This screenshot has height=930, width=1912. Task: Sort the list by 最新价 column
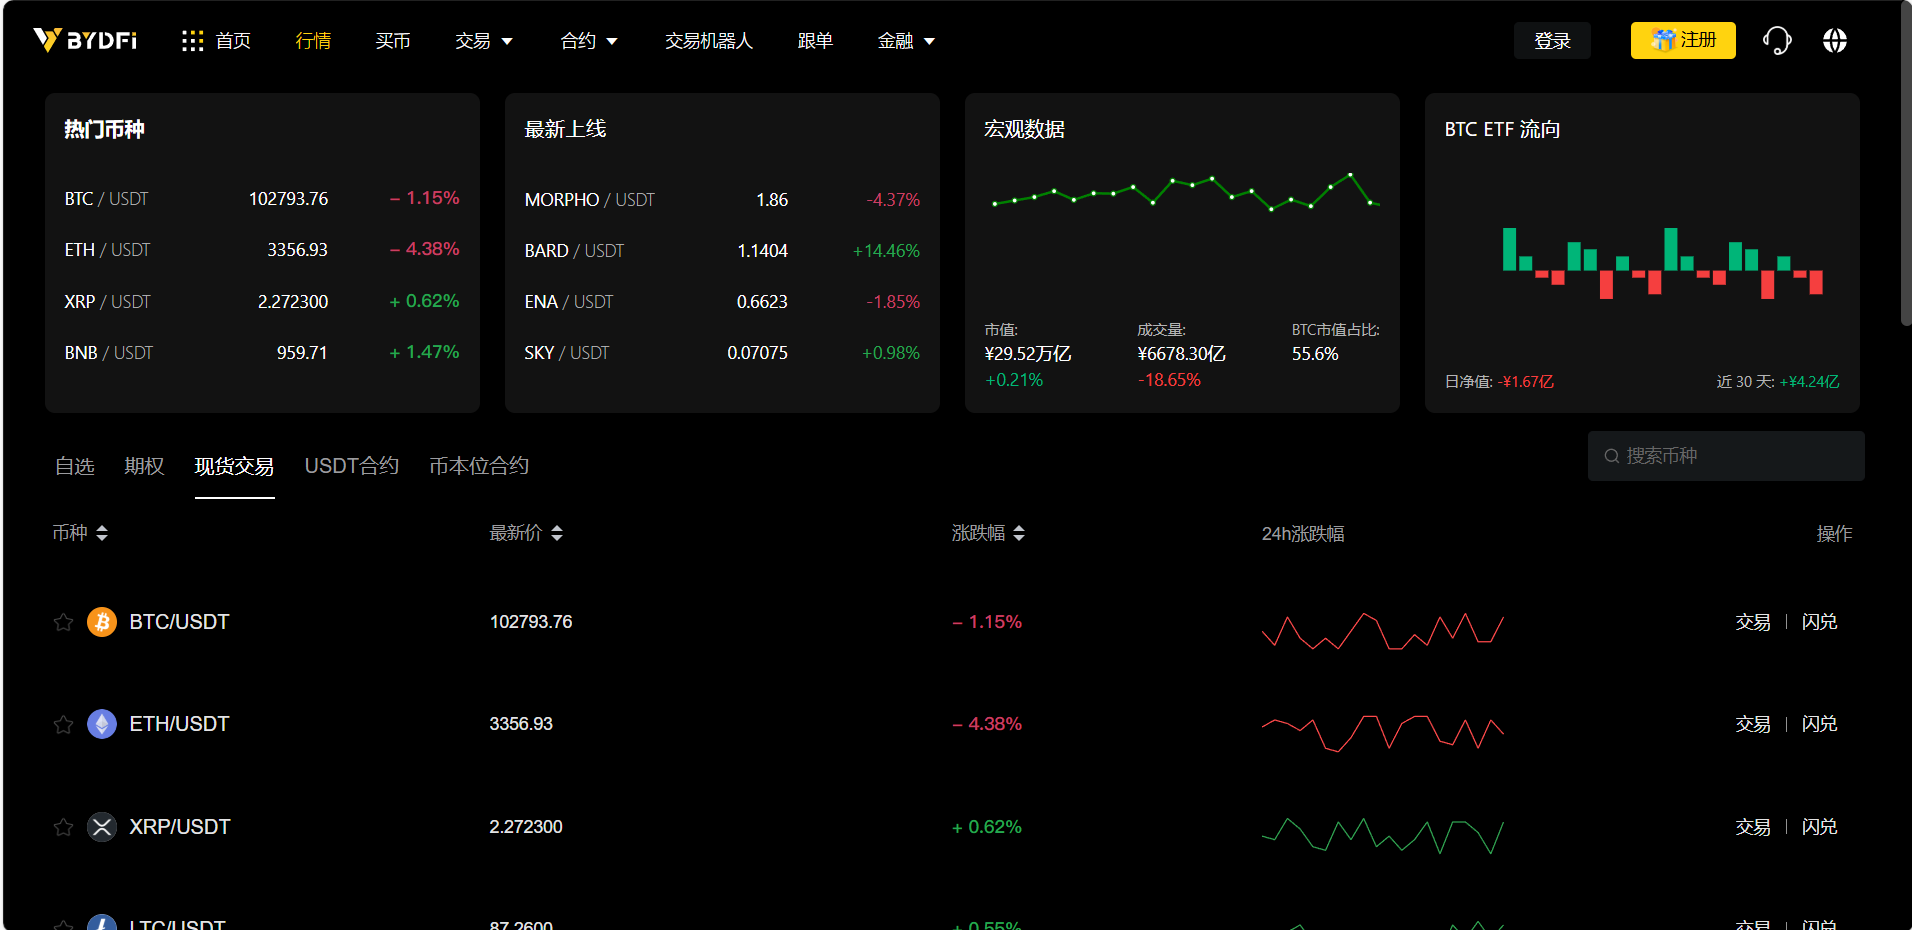click(526, 533)
